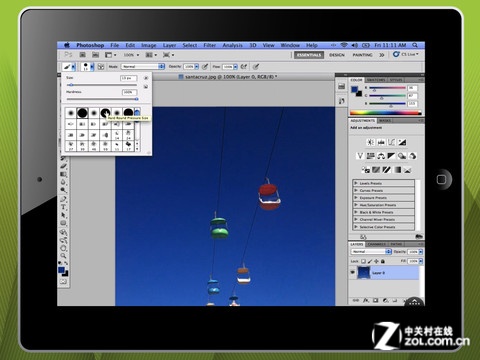480x360 pixels.
Task: Switch to the Channels tab
Action: pyautogui.click(x=377, y=244)
